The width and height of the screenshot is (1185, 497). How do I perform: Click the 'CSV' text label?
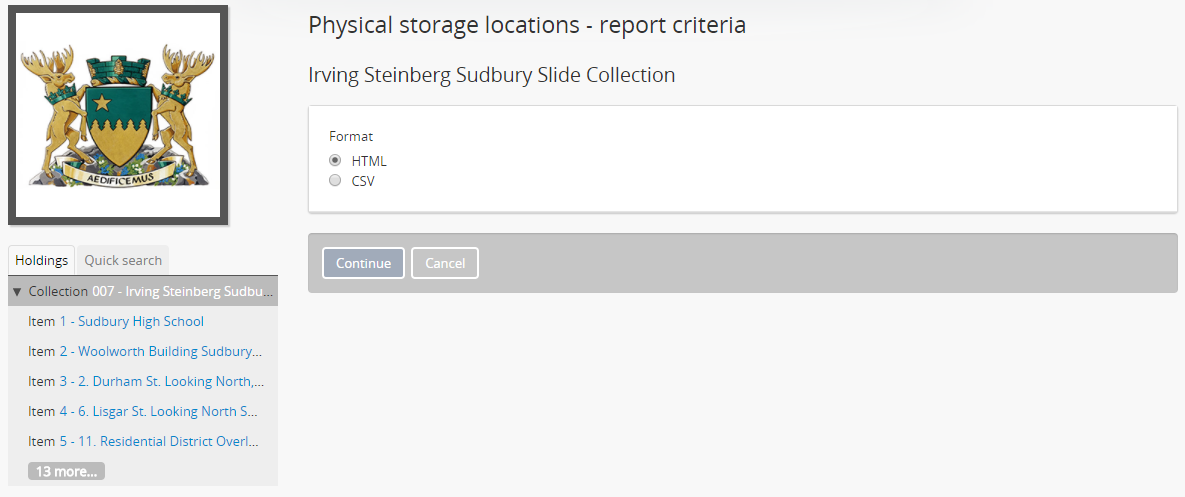363,181
